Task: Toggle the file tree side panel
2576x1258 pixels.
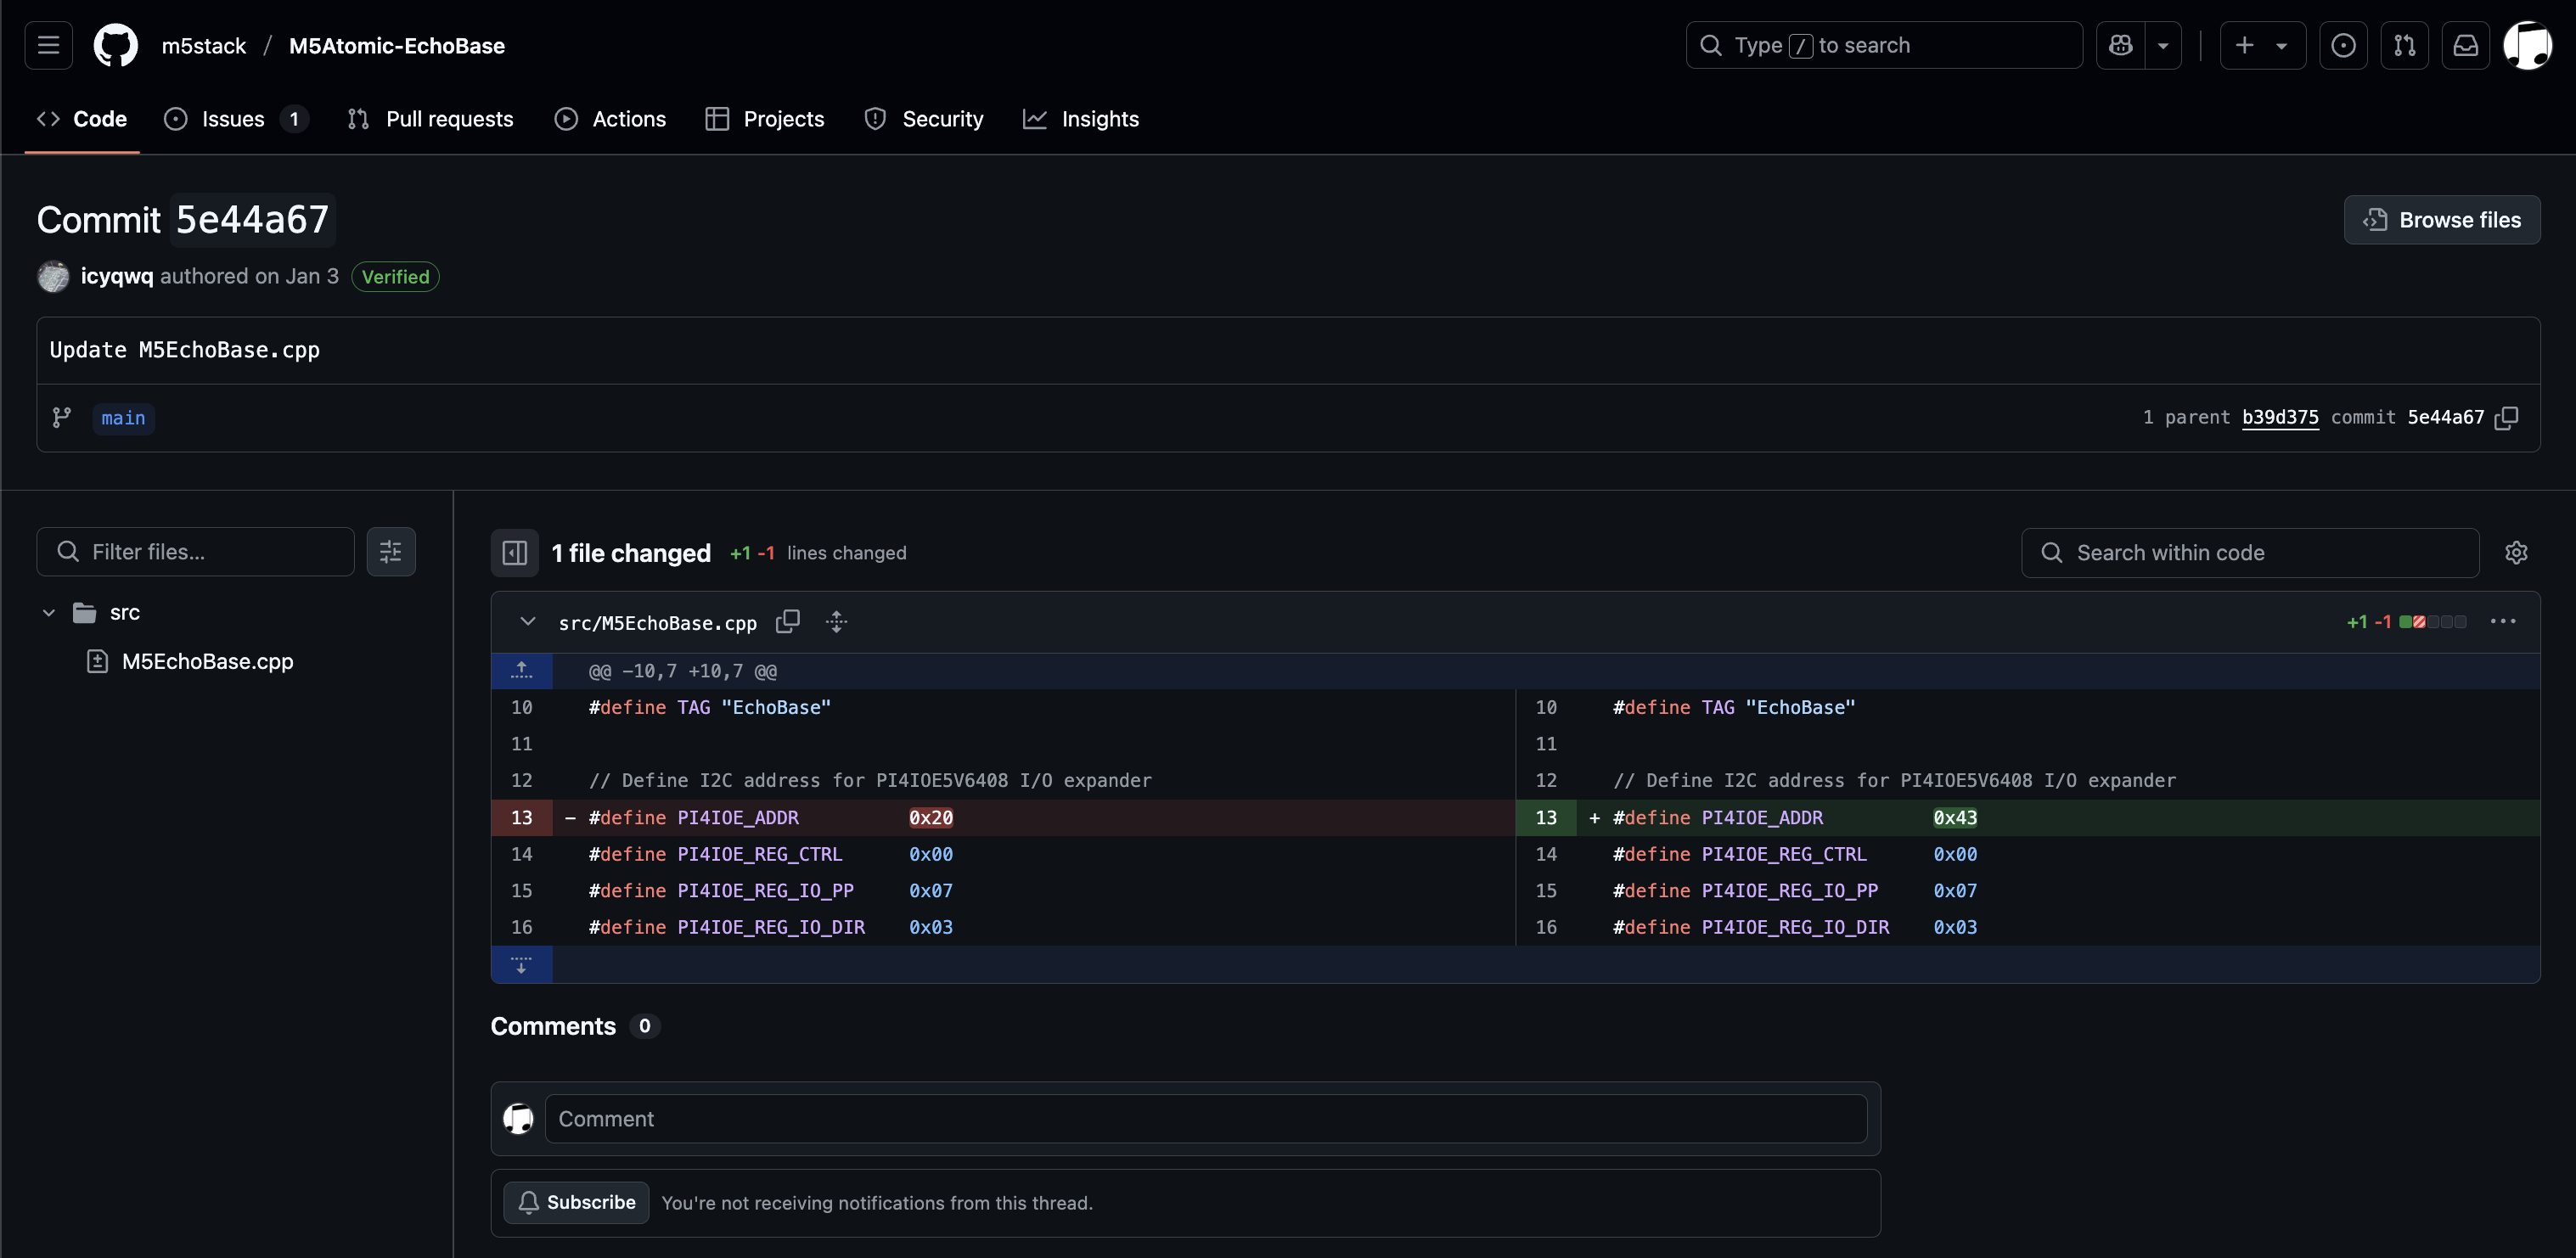Action: [x=514, y=553]
